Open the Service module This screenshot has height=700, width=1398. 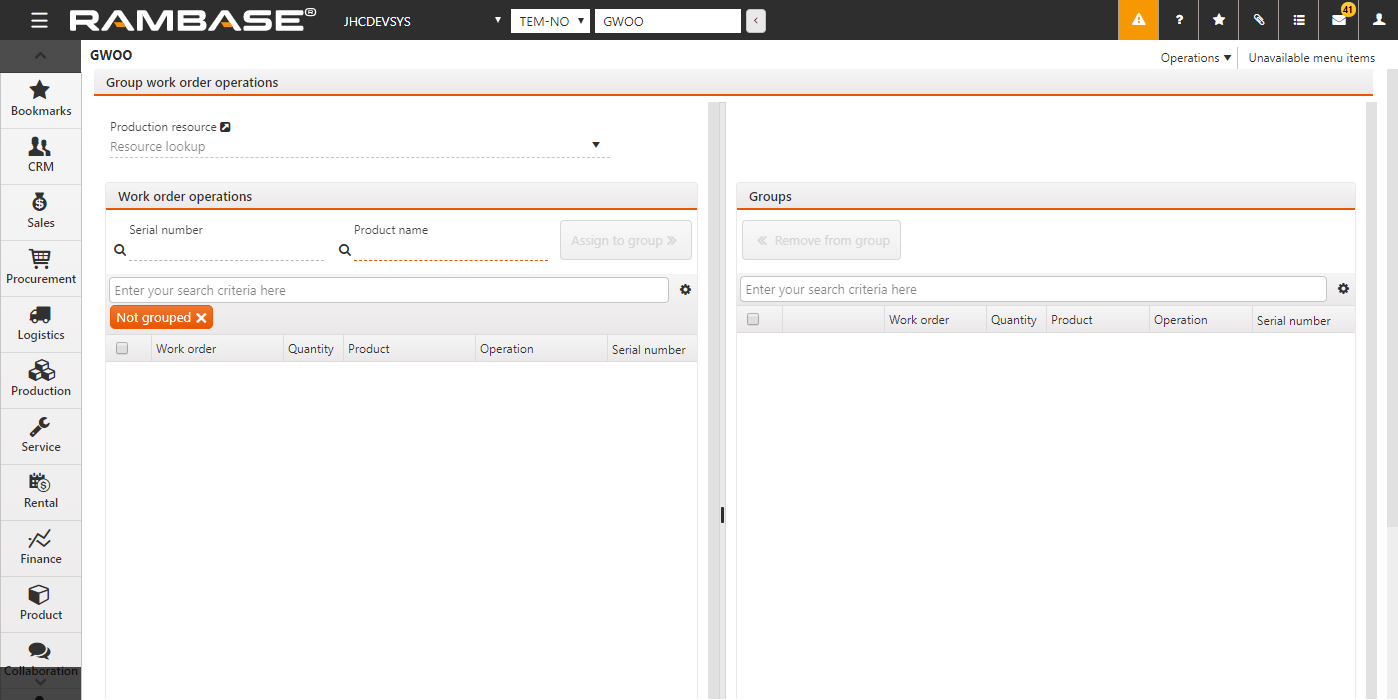pos(41,435)
